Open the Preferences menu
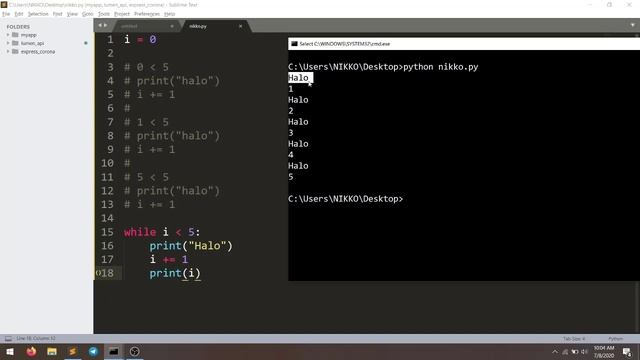This screenshot has width=640, height=360. 147,14
